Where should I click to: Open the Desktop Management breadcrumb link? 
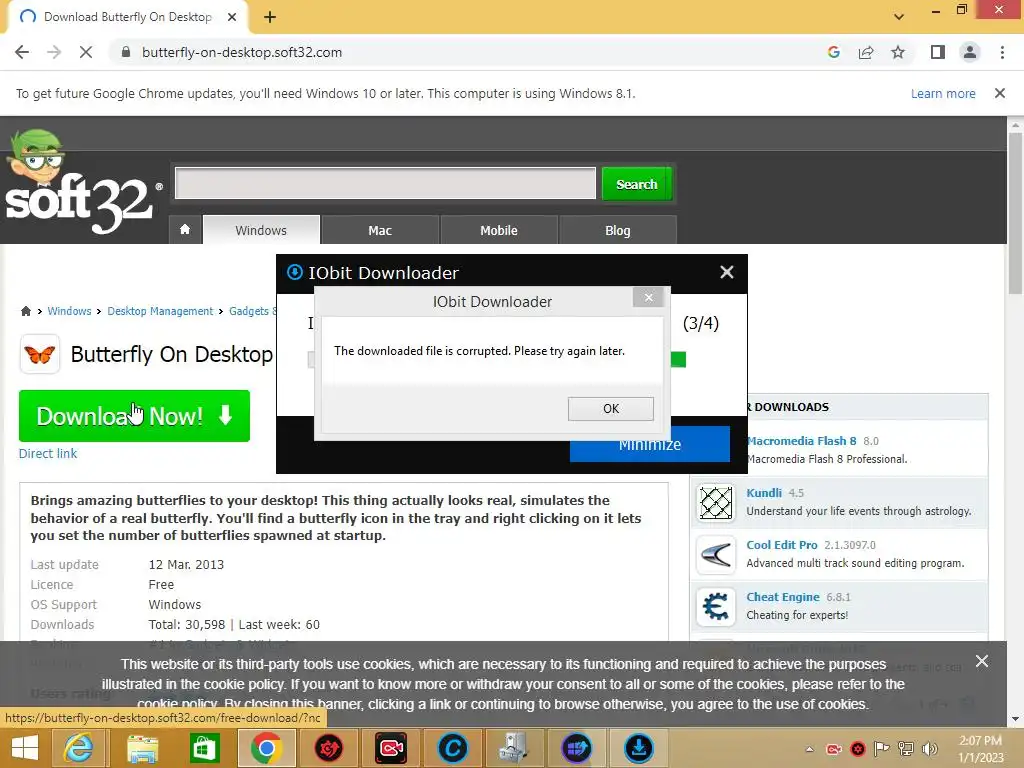[x=160, y=311]
